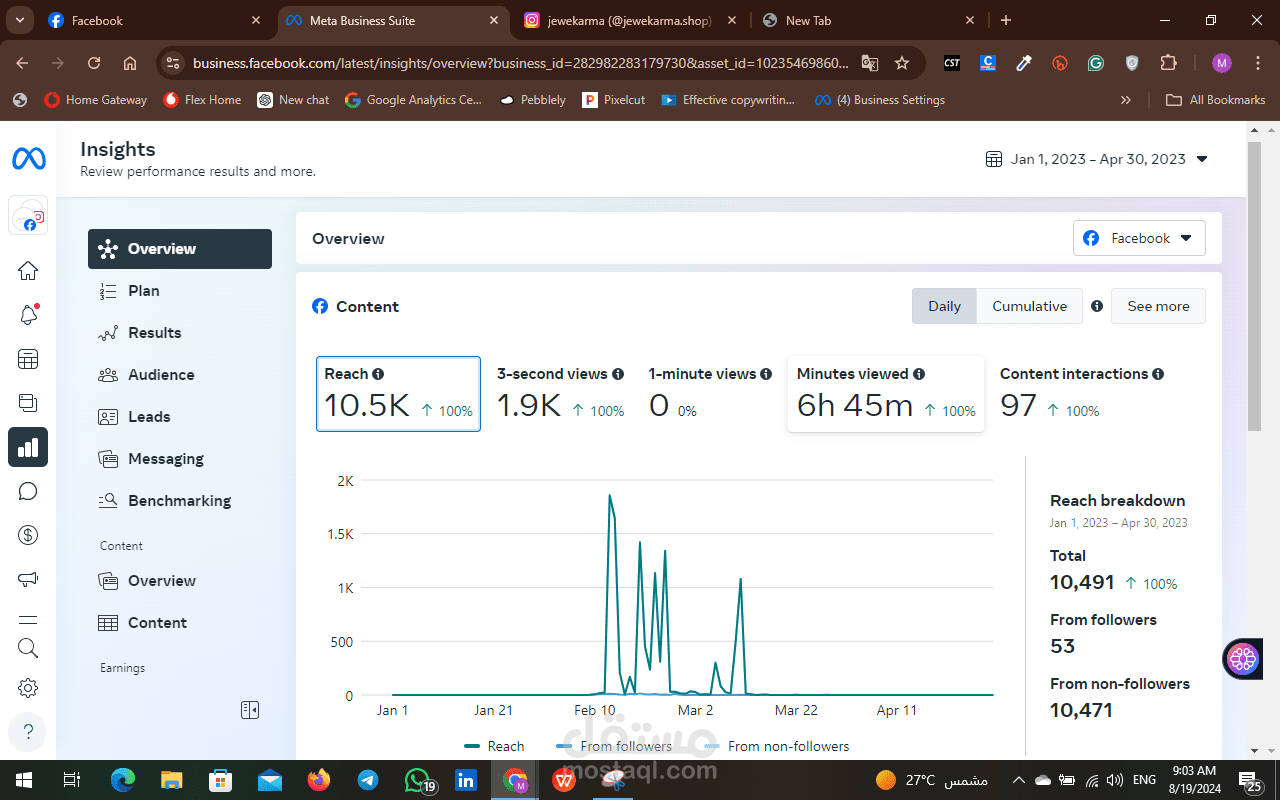Screen dimensions: 1280x800
Task: Switch to jewekarma Instagram tab
Action: pyautogui.click(x=630, y=20)
